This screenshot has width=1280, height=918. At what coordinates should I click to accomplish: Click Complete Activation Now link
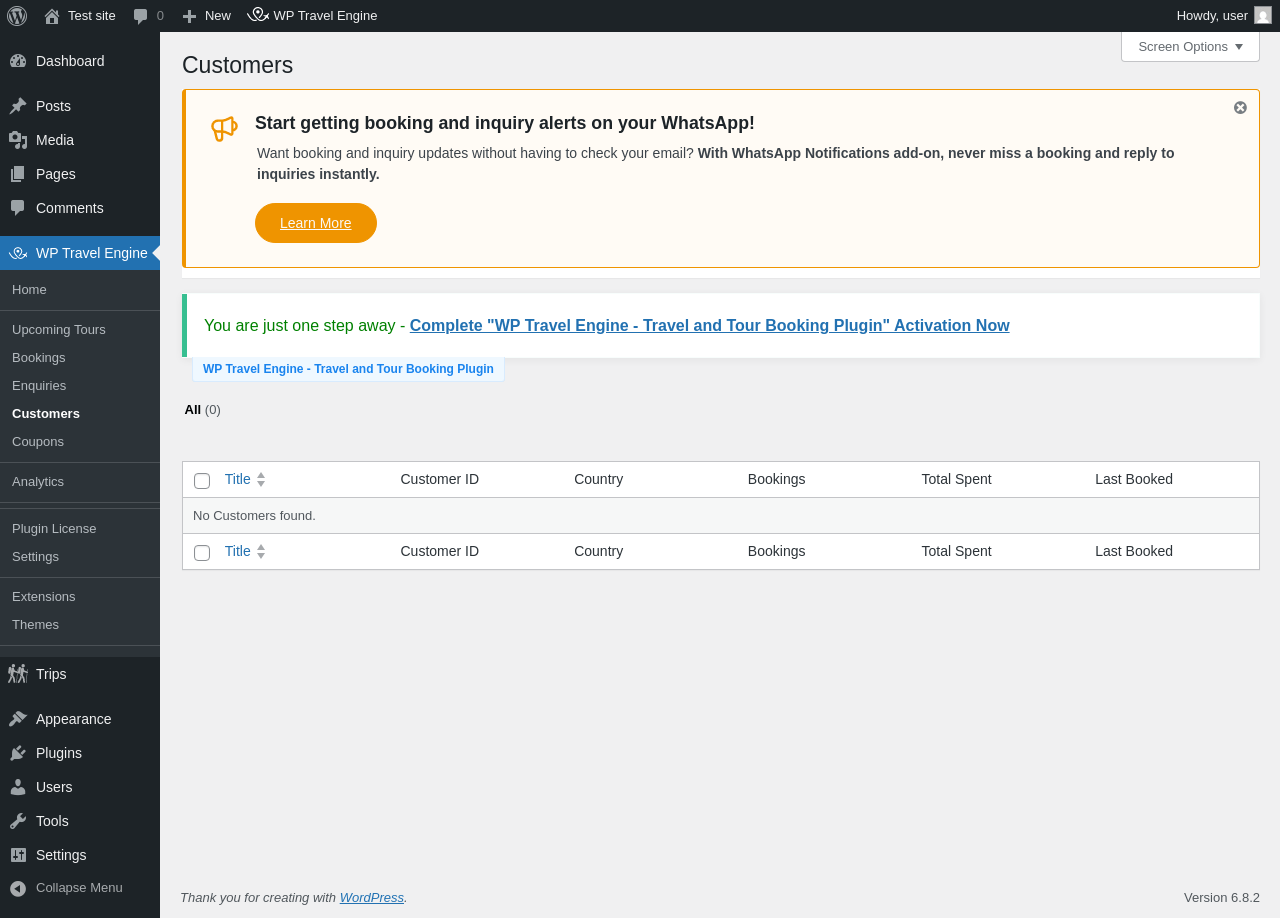pos(709,326)
